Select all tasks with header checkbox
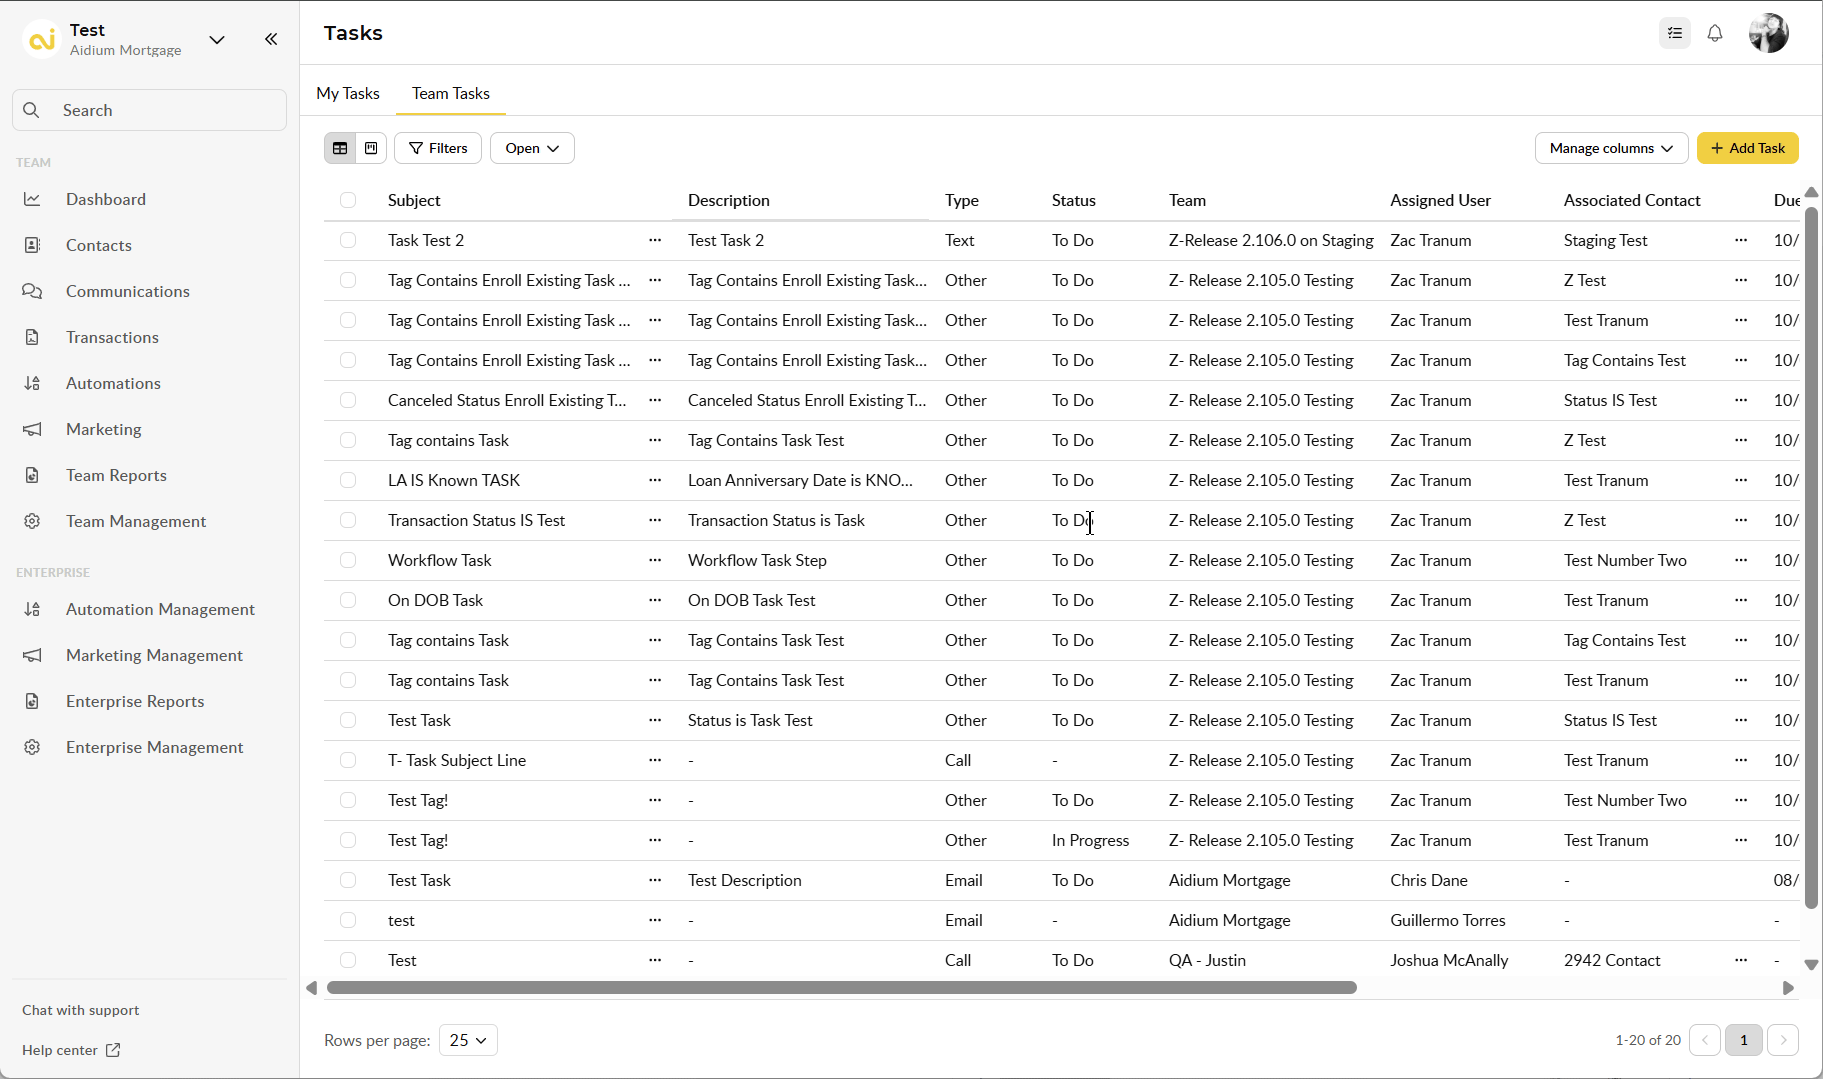This screenshot has width=1823, height=1079. 348,200
